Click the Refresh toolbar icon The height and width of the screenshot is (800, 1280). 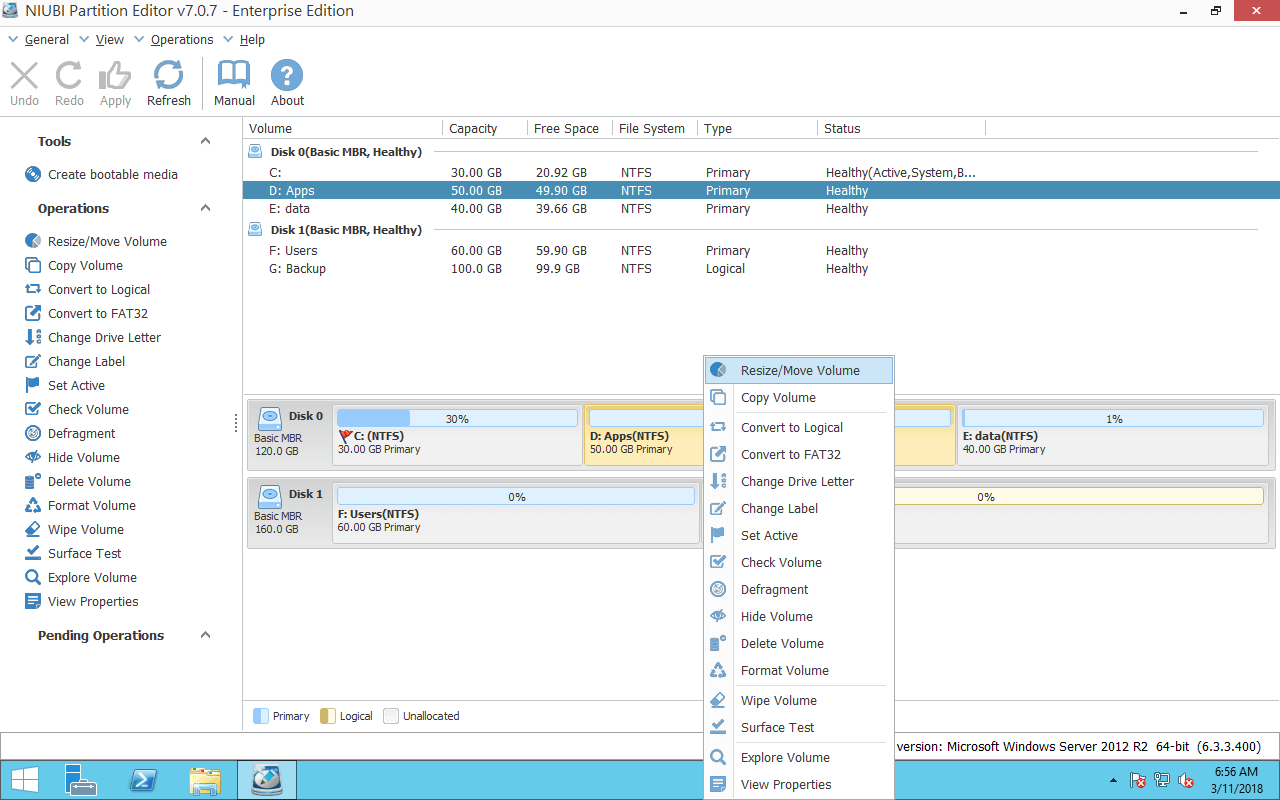point(168,76)
